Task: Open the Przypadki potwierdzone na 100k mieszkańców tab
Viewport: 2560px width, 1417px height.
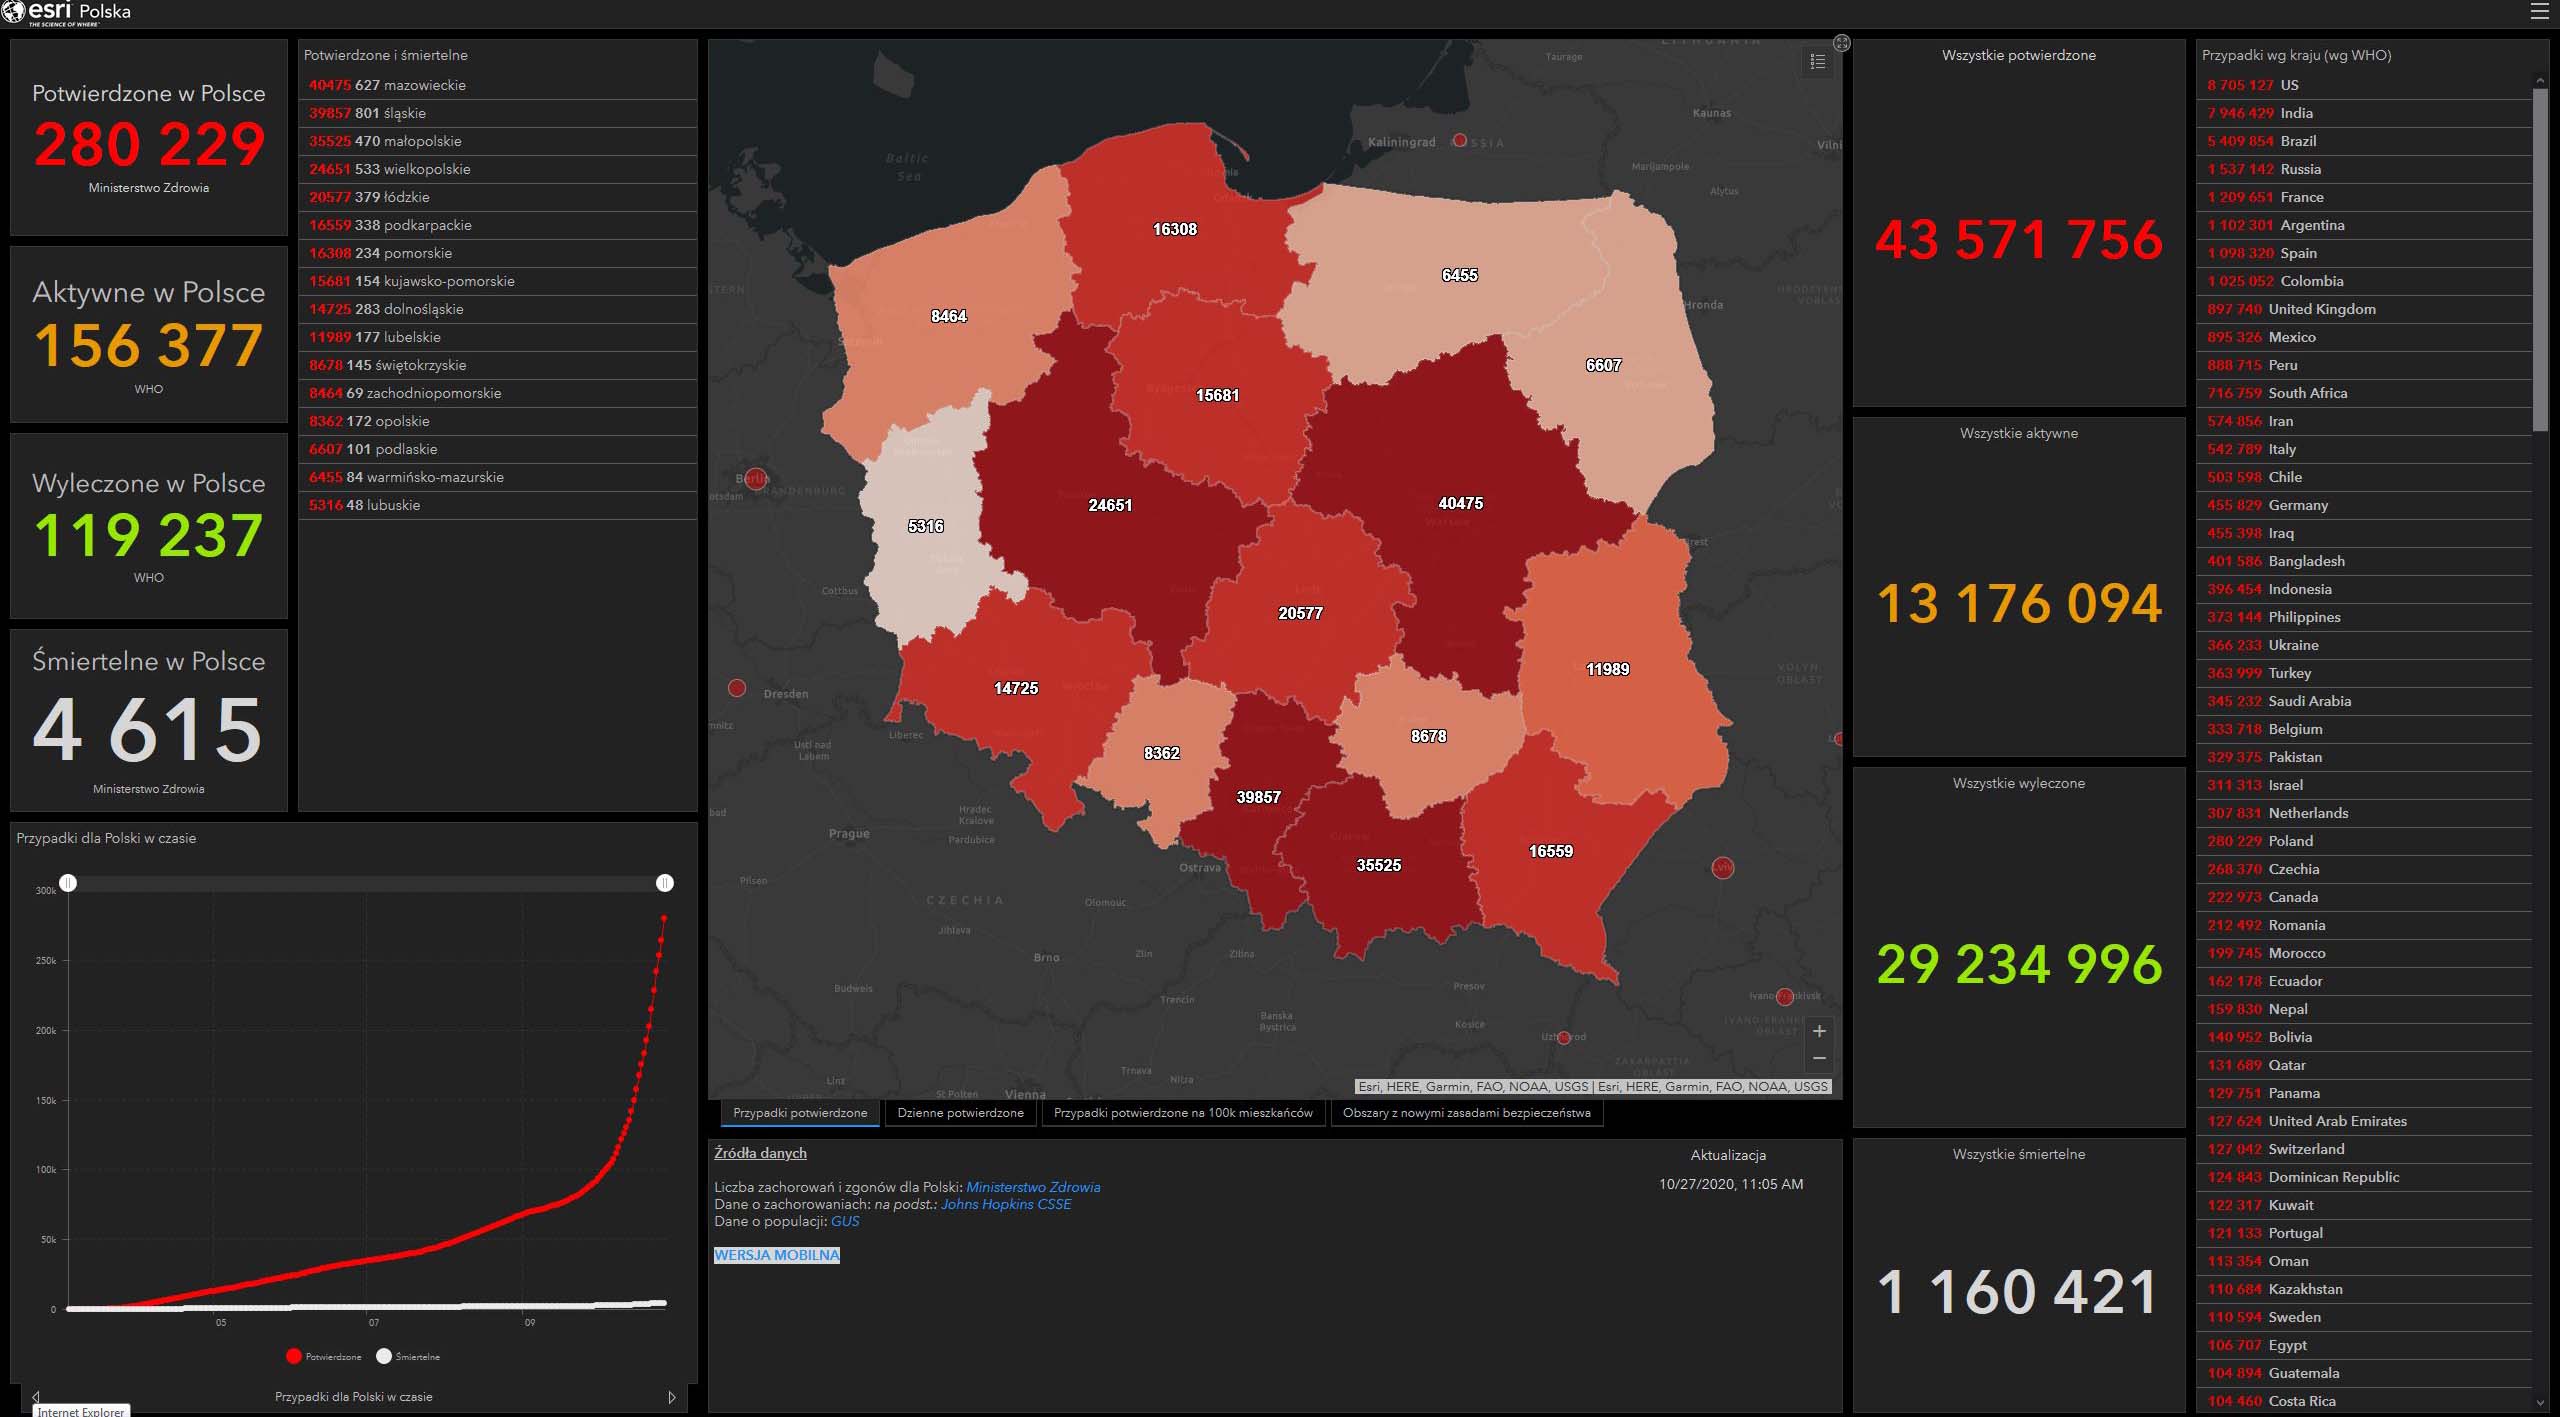Action: [x=1183, y=1113]
